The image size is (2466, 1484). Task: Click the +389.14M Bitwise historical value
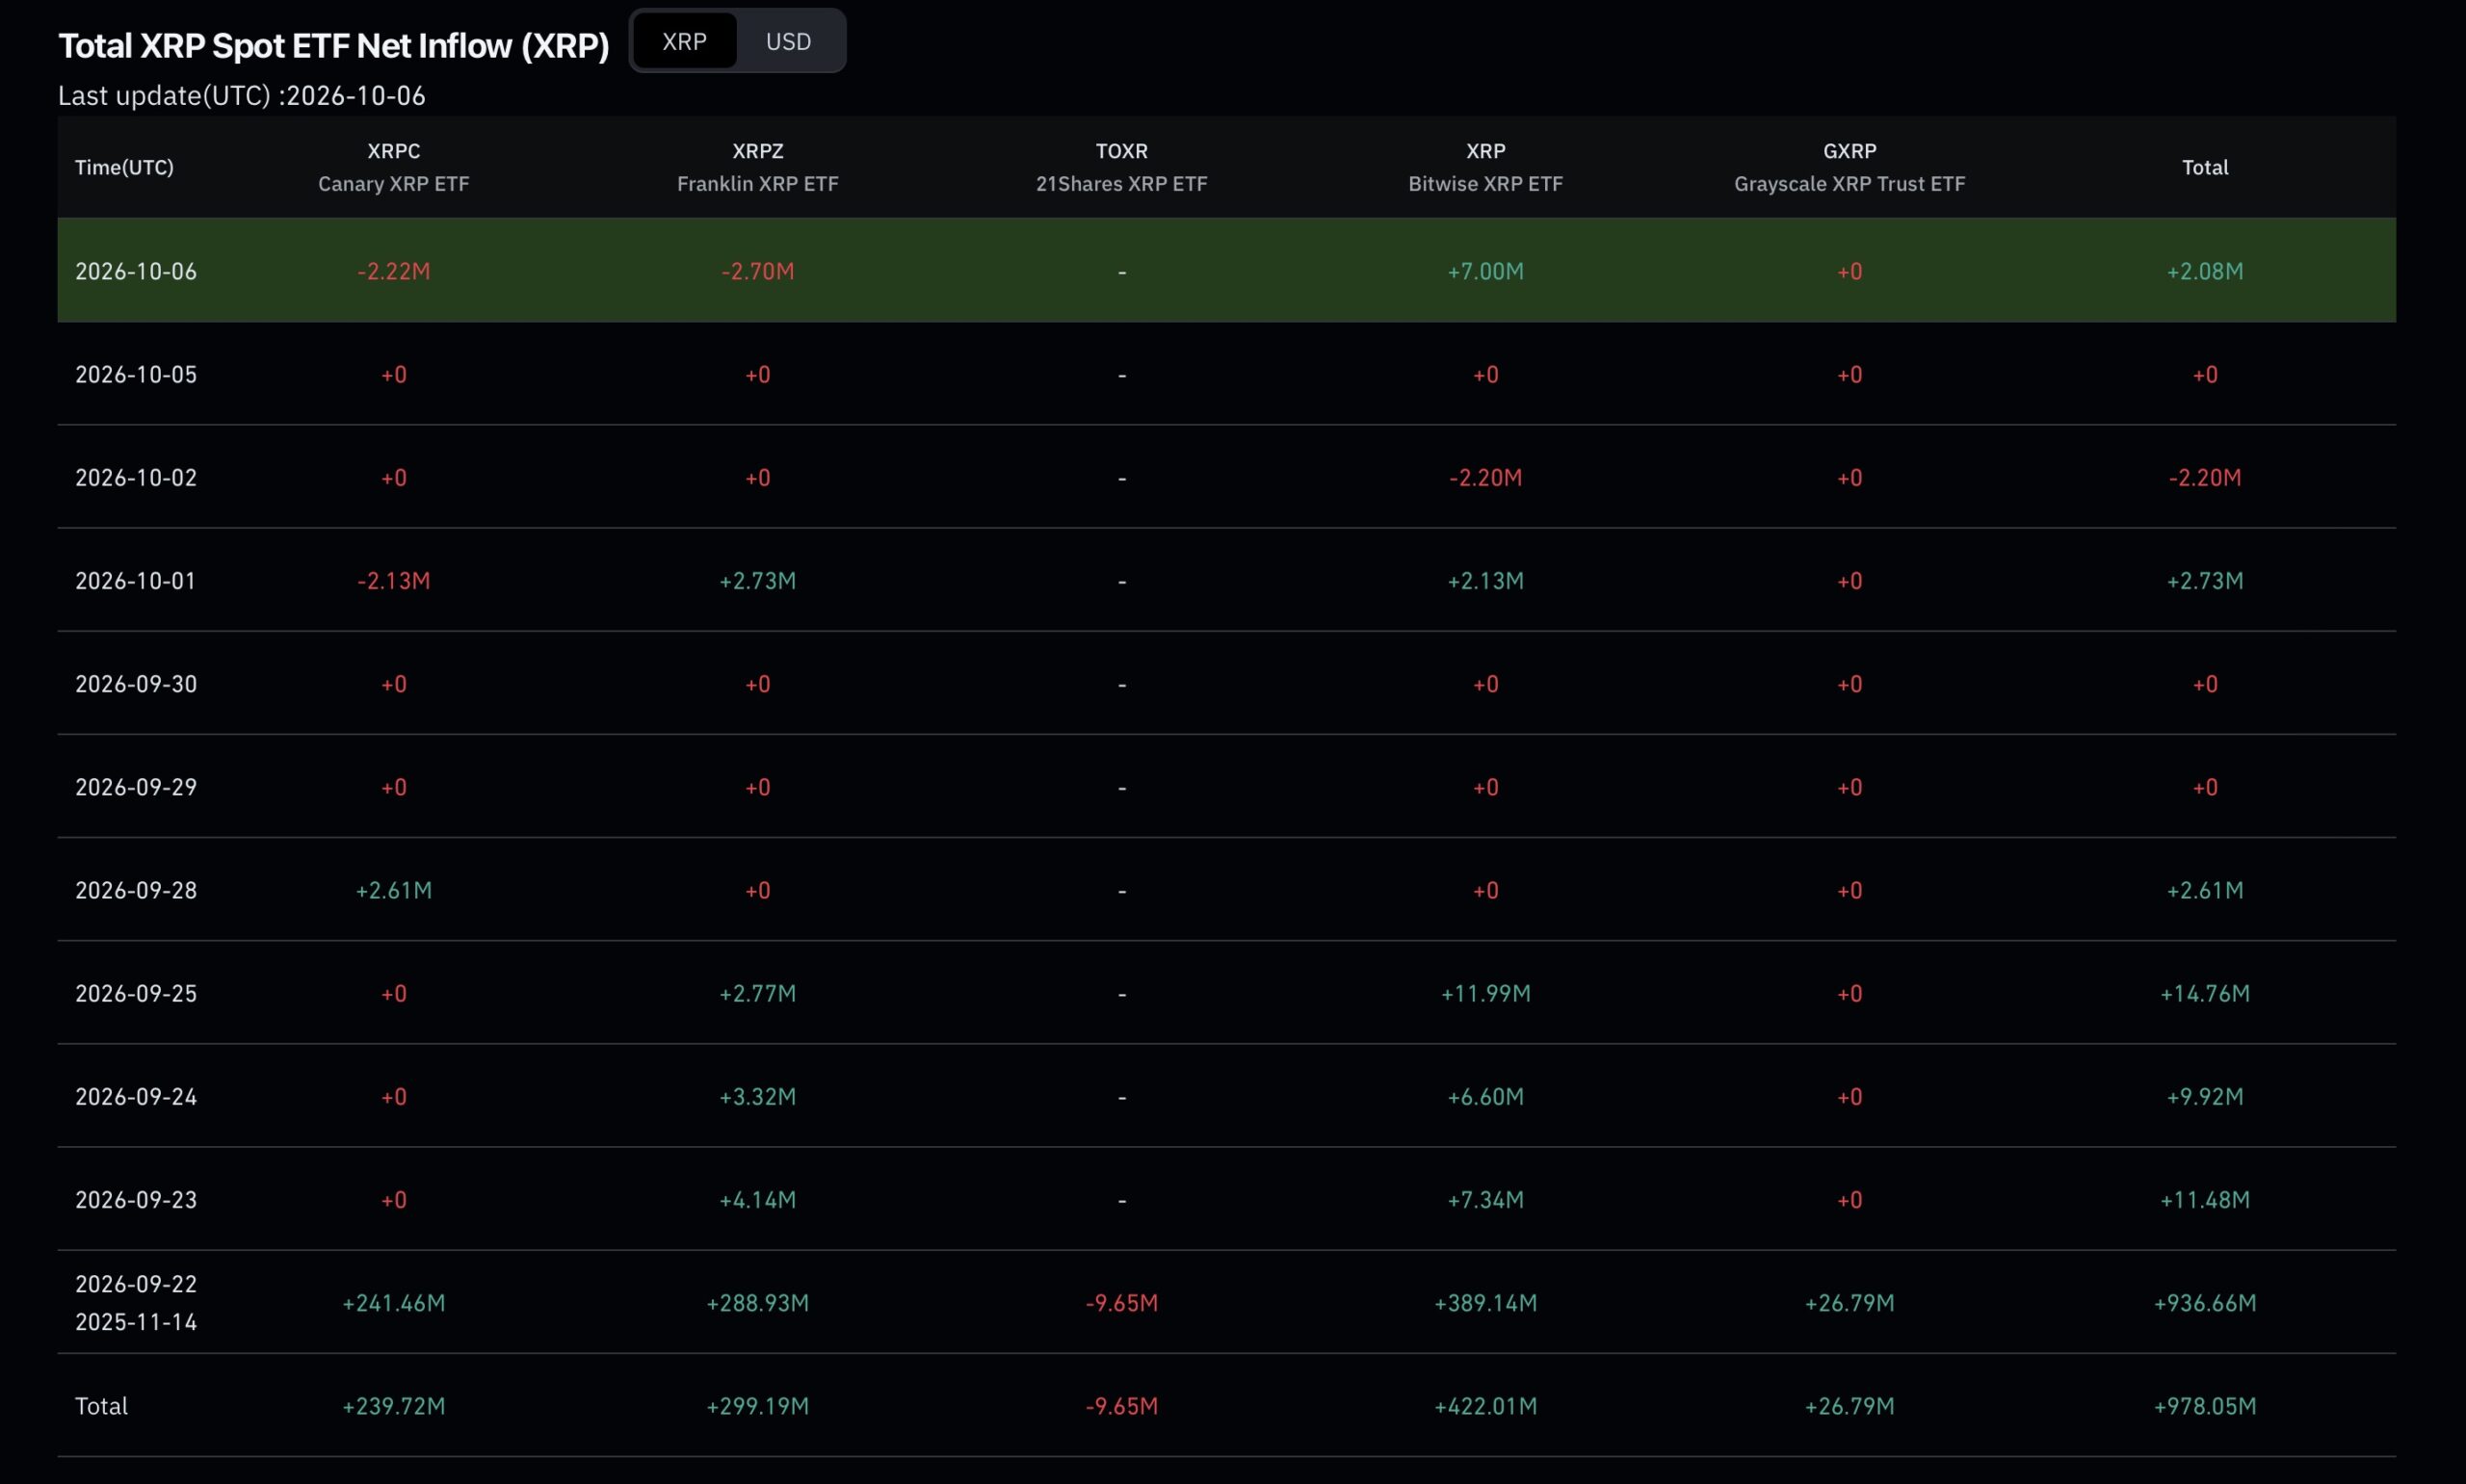click(1485, 1303)
